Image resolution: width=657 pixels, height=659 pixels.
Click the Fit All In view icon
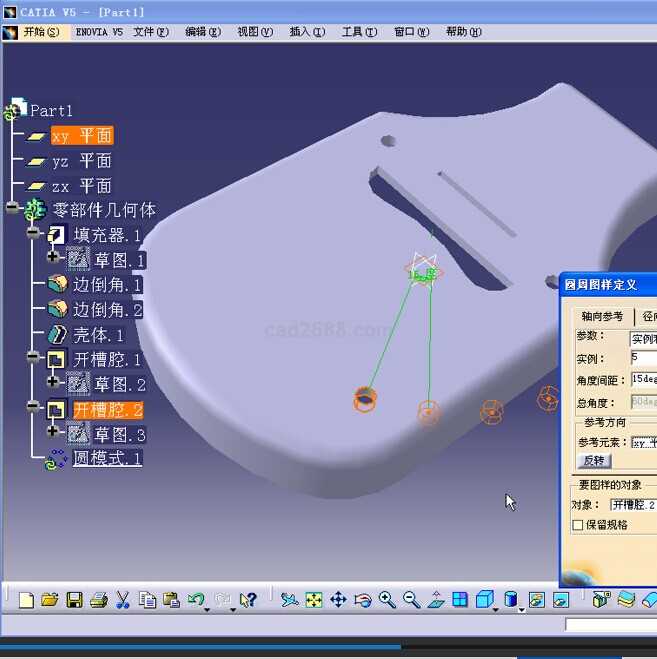314,600
